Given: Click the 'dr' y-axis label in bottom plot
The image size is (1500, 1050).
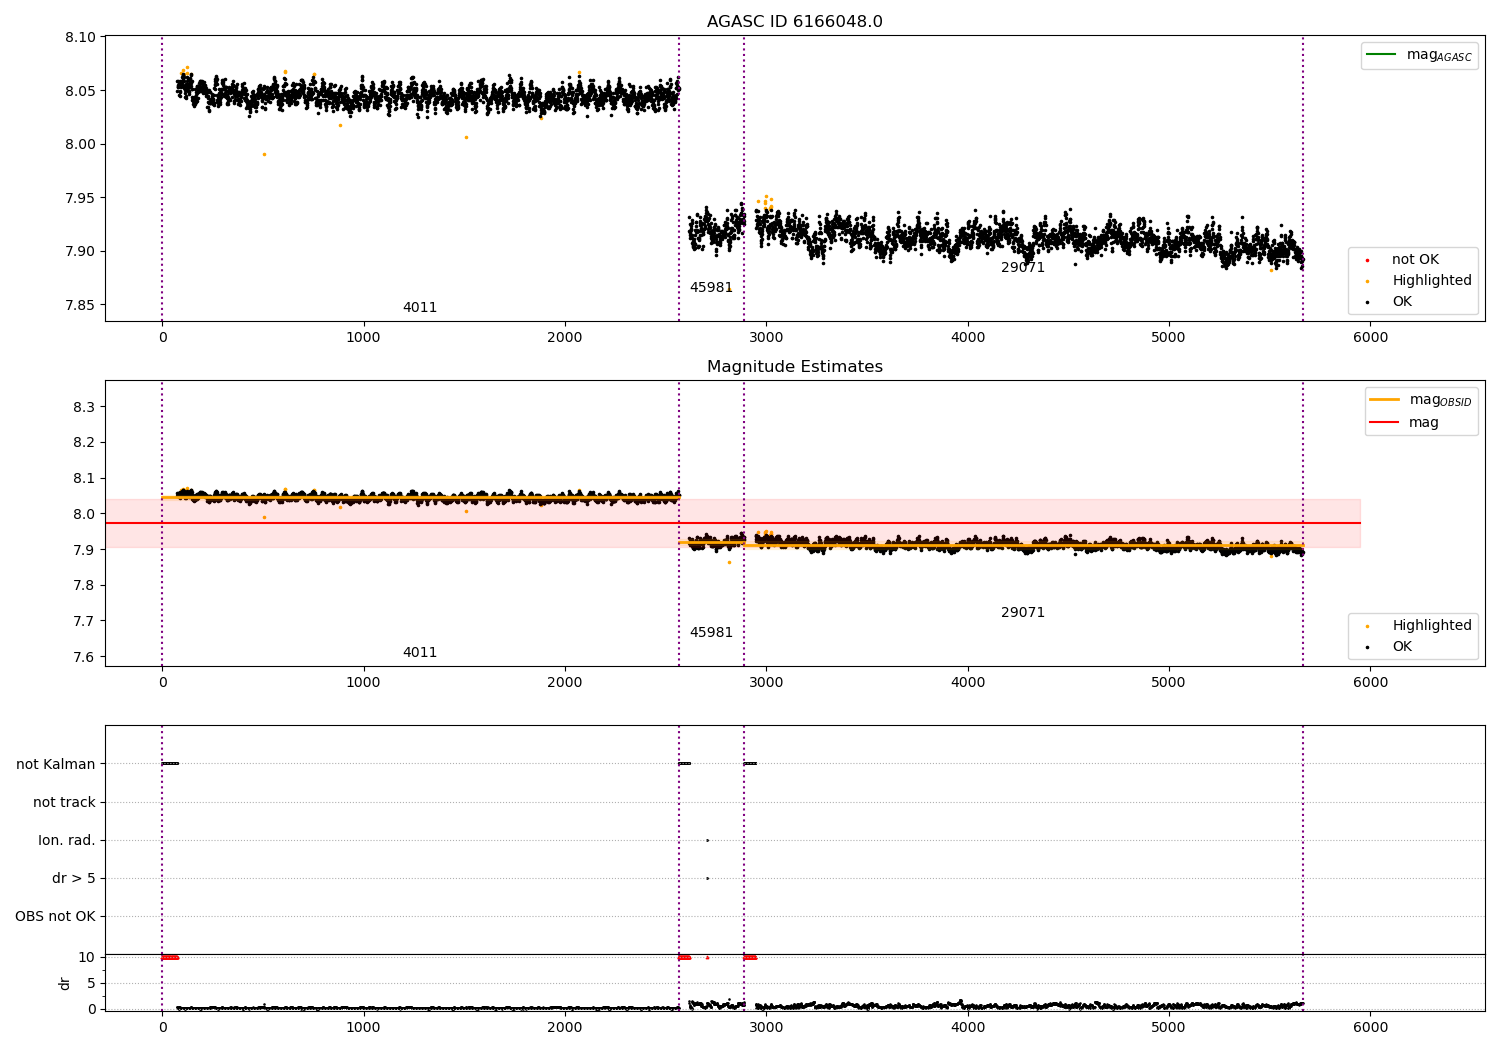Looking at the screenshot, I should point(65,983).
